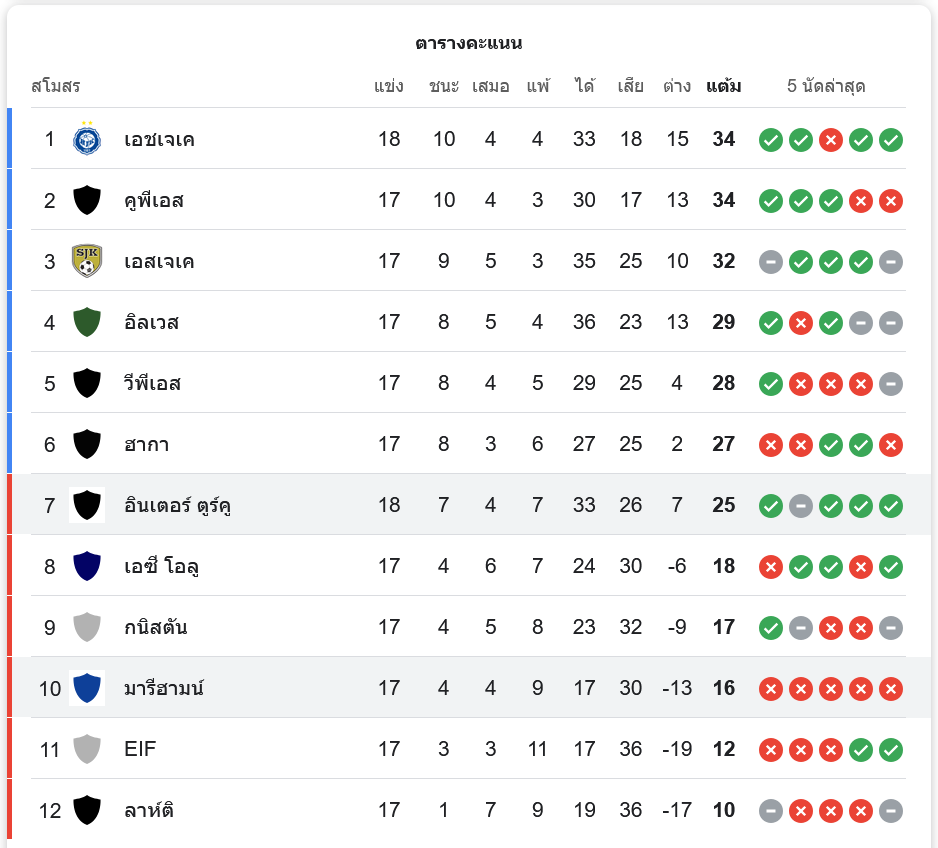Click the แต้ม points column header
The image size is (938, 848).
pos(723,86)
